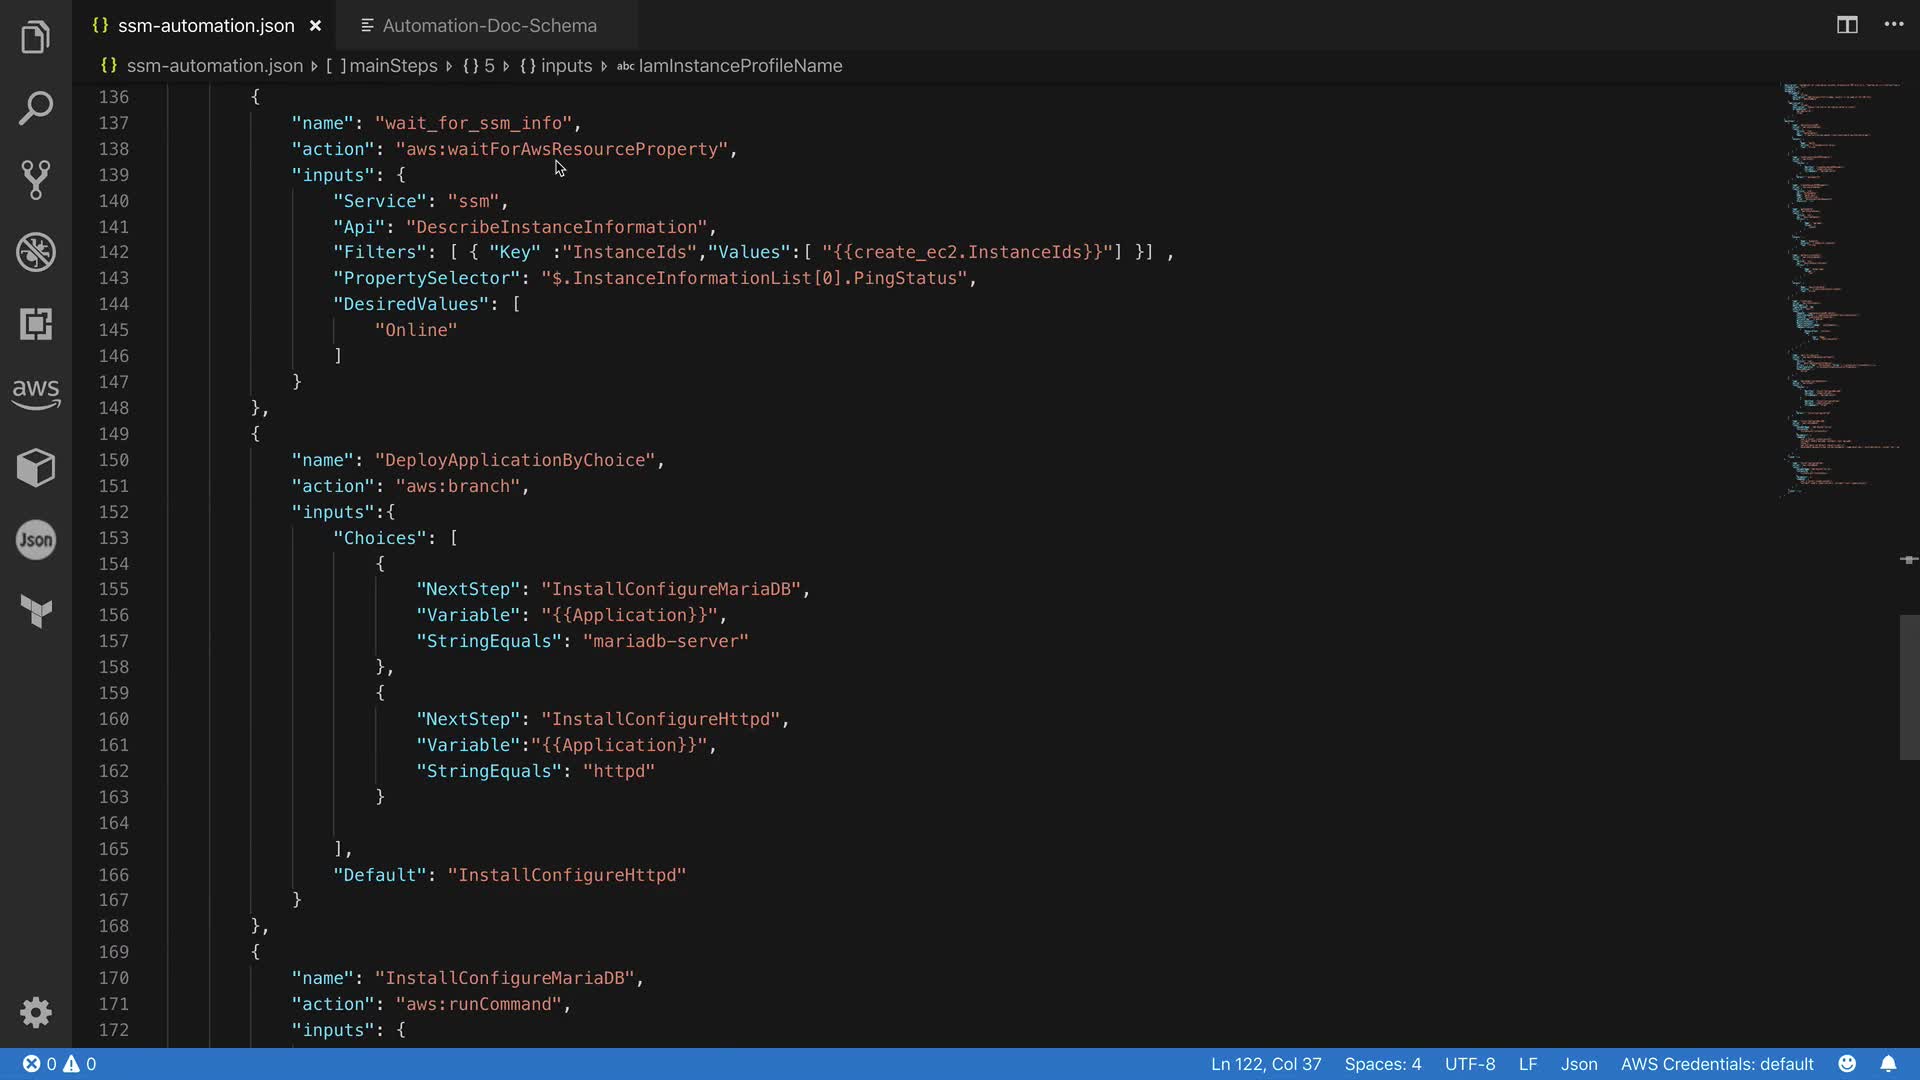The width and height of the screenshot is (1920, 1080).
Task: Click AWS Credentials: default in status bar
Action: click(x=1716, y=1064)
